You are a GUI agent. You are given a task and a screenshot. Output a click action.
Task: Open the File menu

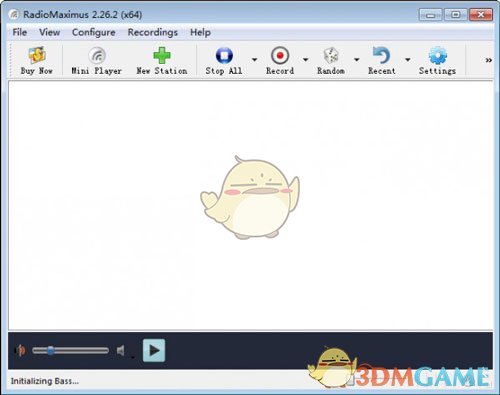pos(20,32)
